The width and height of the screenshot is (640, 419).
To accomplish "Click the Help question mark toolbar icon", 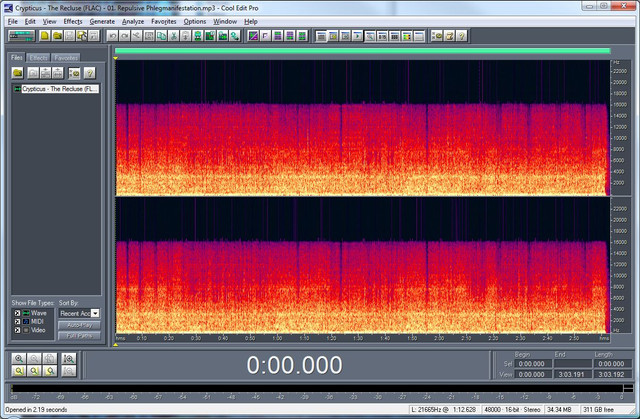I will (x=461, y=36).
